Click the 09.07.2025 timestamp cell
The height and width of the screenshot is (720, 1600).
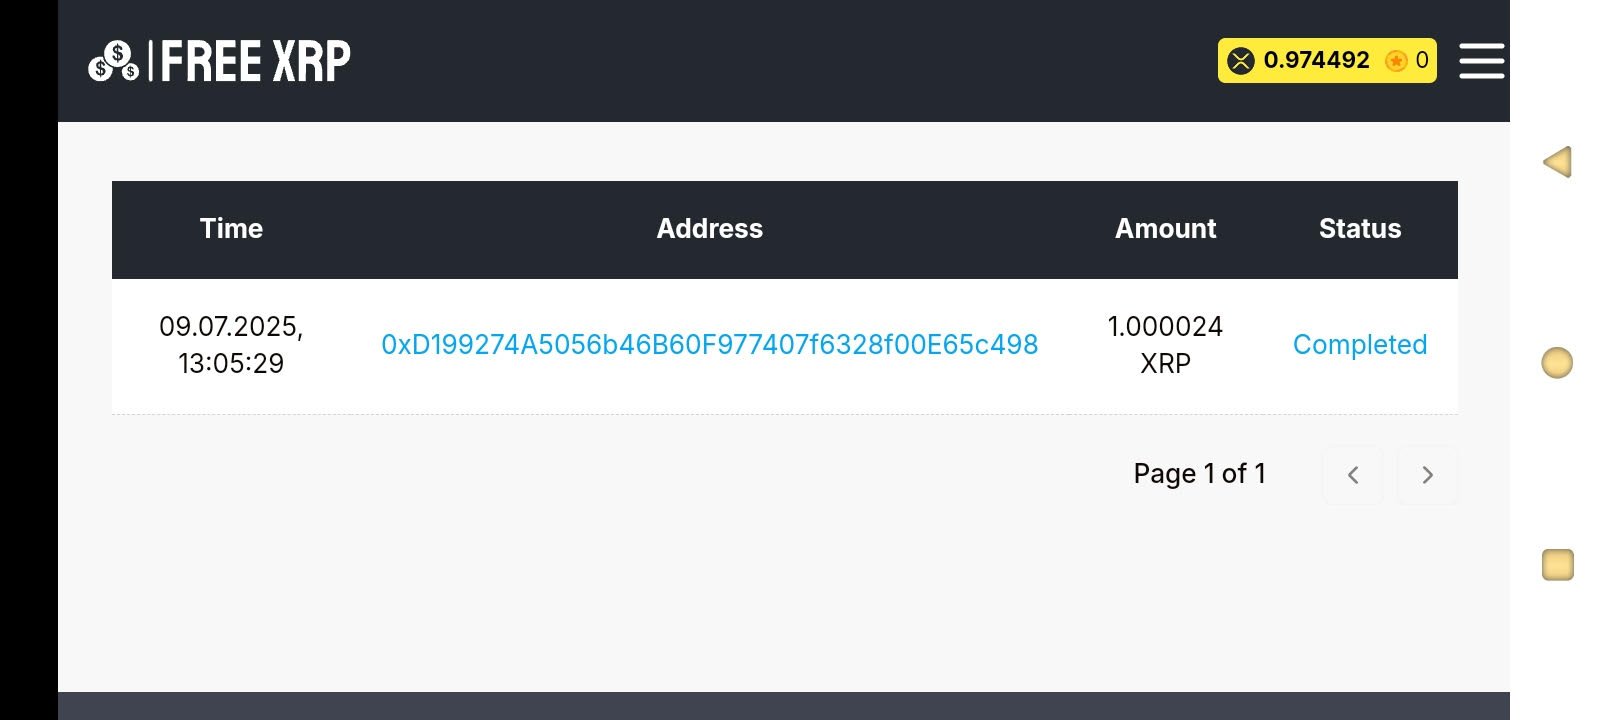[231, 345]
